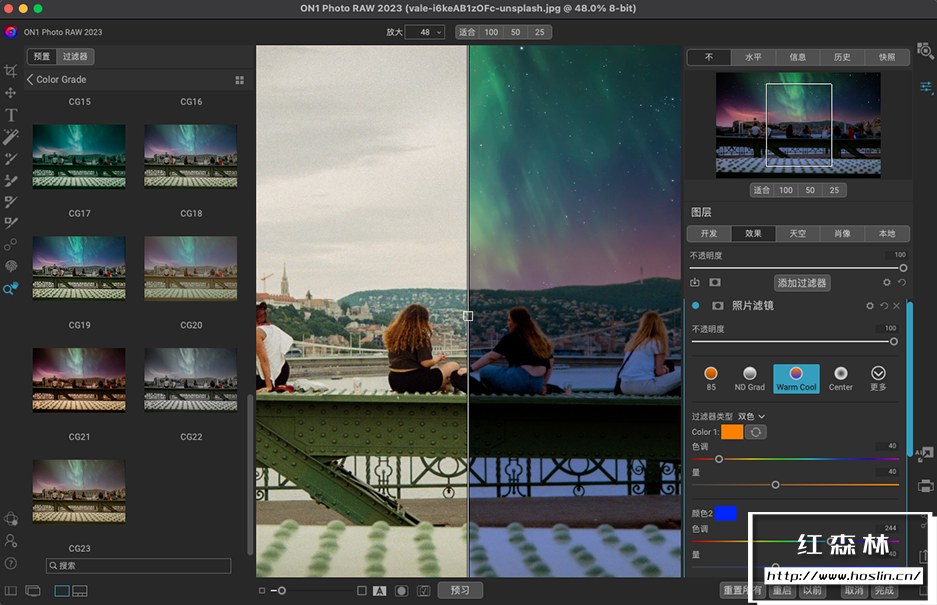Open the 双色 filter type dropdown
This screenshot has width=937, height=605.
[x=753, y=415]
